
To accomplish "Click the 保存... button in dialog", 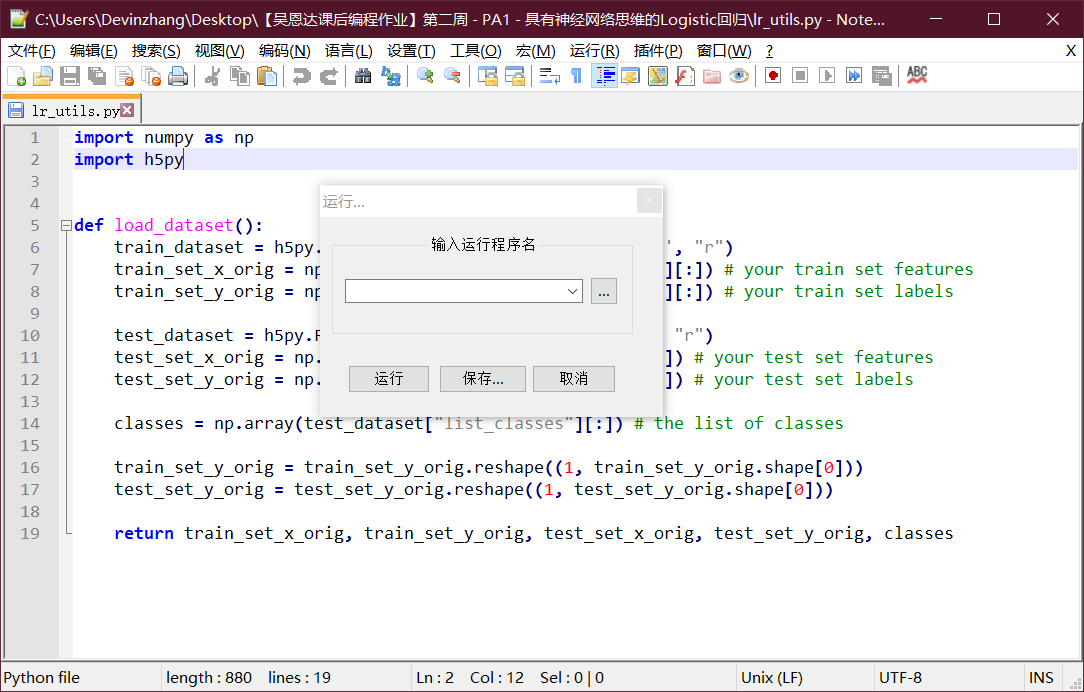I will (483, 379).
